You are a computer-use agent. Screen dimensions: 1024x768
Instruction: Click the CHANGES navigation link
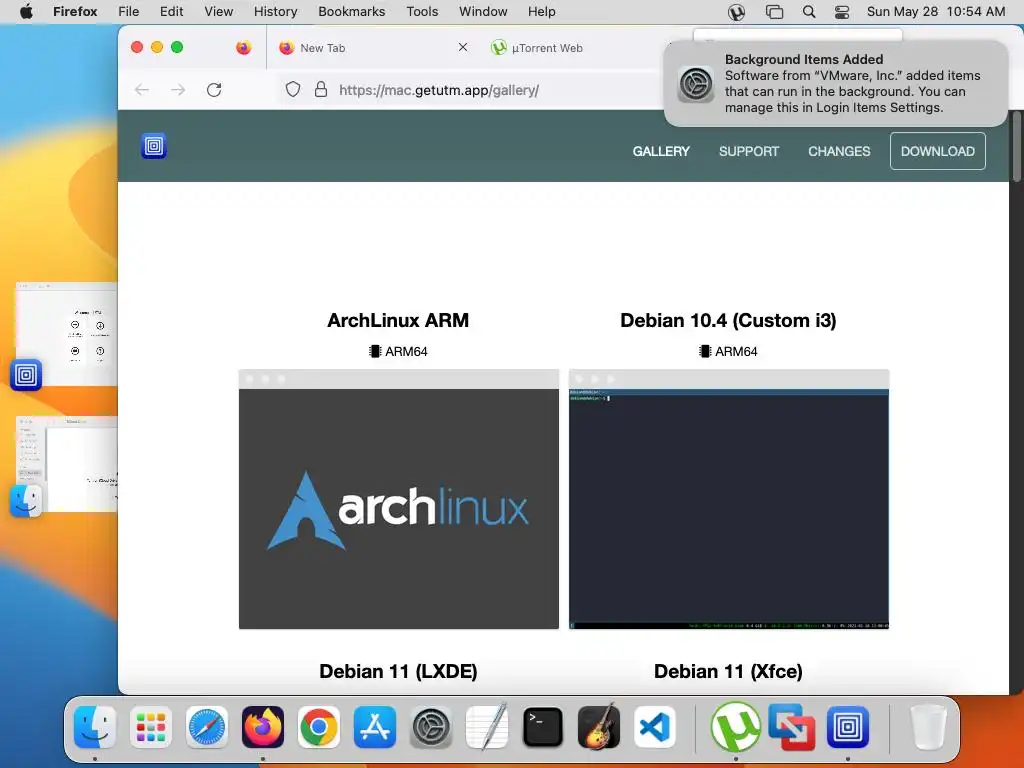coord(839,151)
